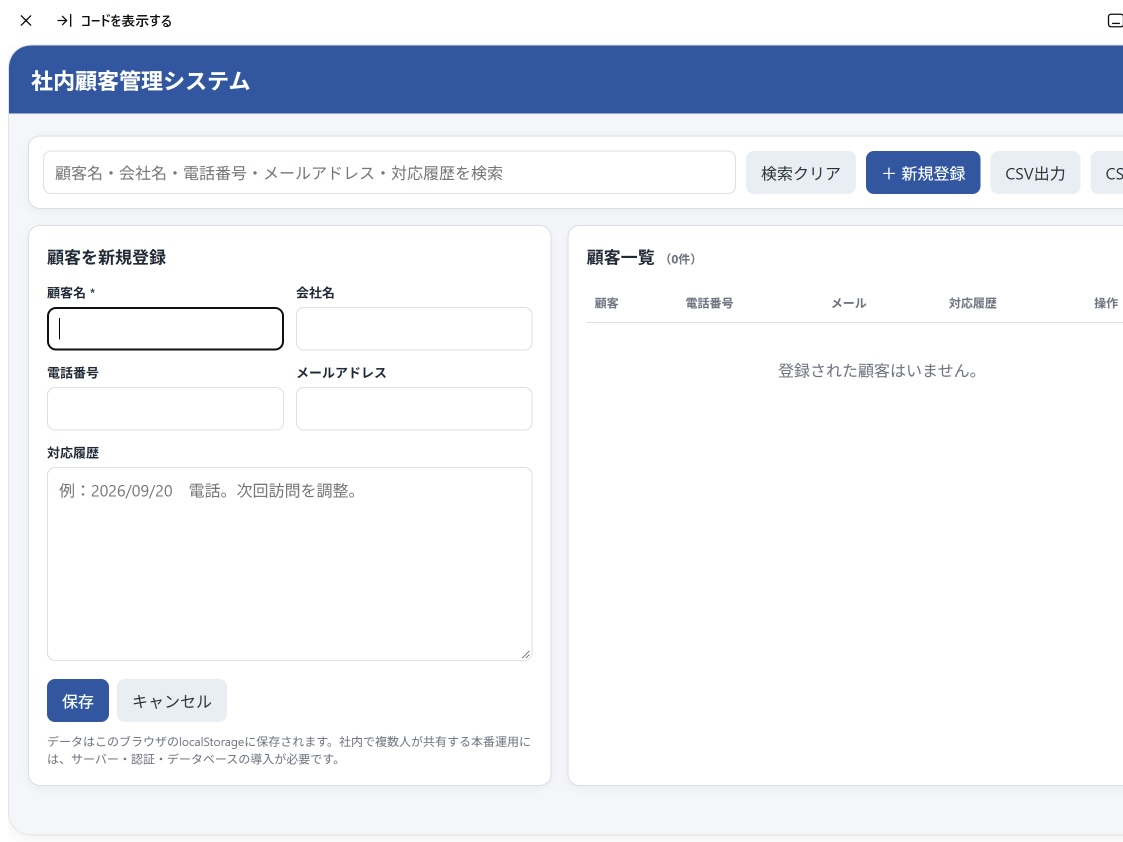
Task: Click the 顧客 column header
Action: point(607,303)
